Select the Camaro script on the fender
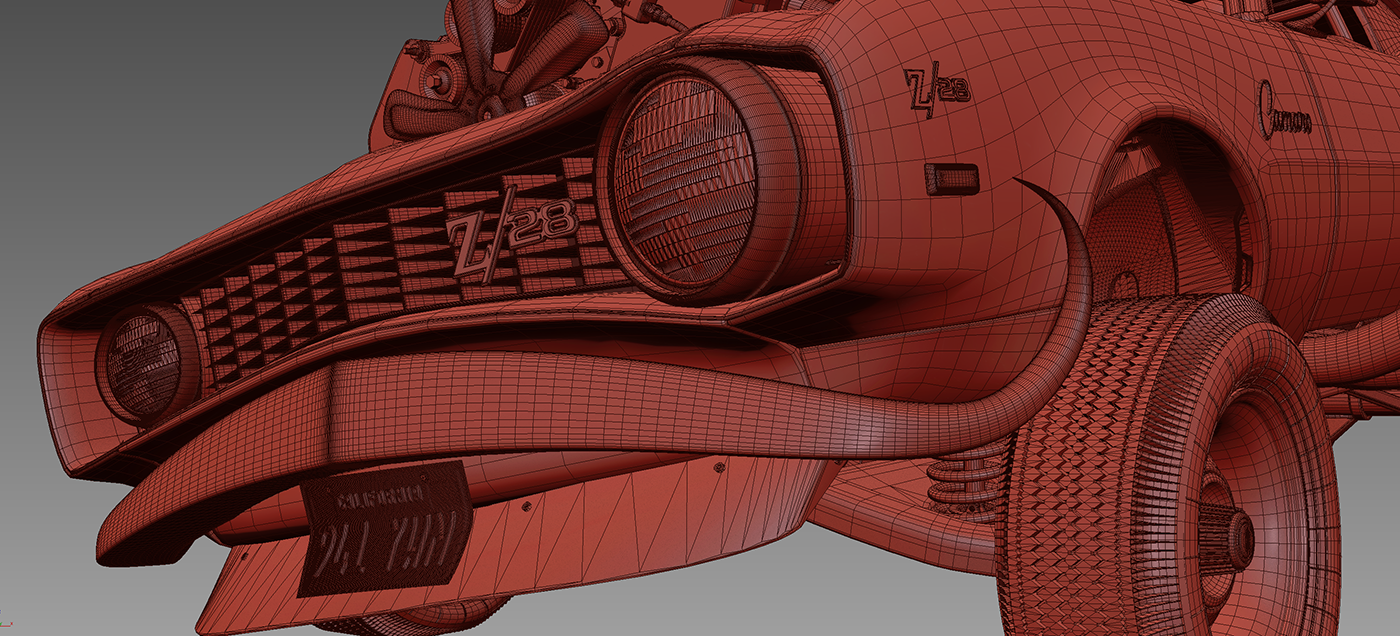 (x=1284, y=109)
